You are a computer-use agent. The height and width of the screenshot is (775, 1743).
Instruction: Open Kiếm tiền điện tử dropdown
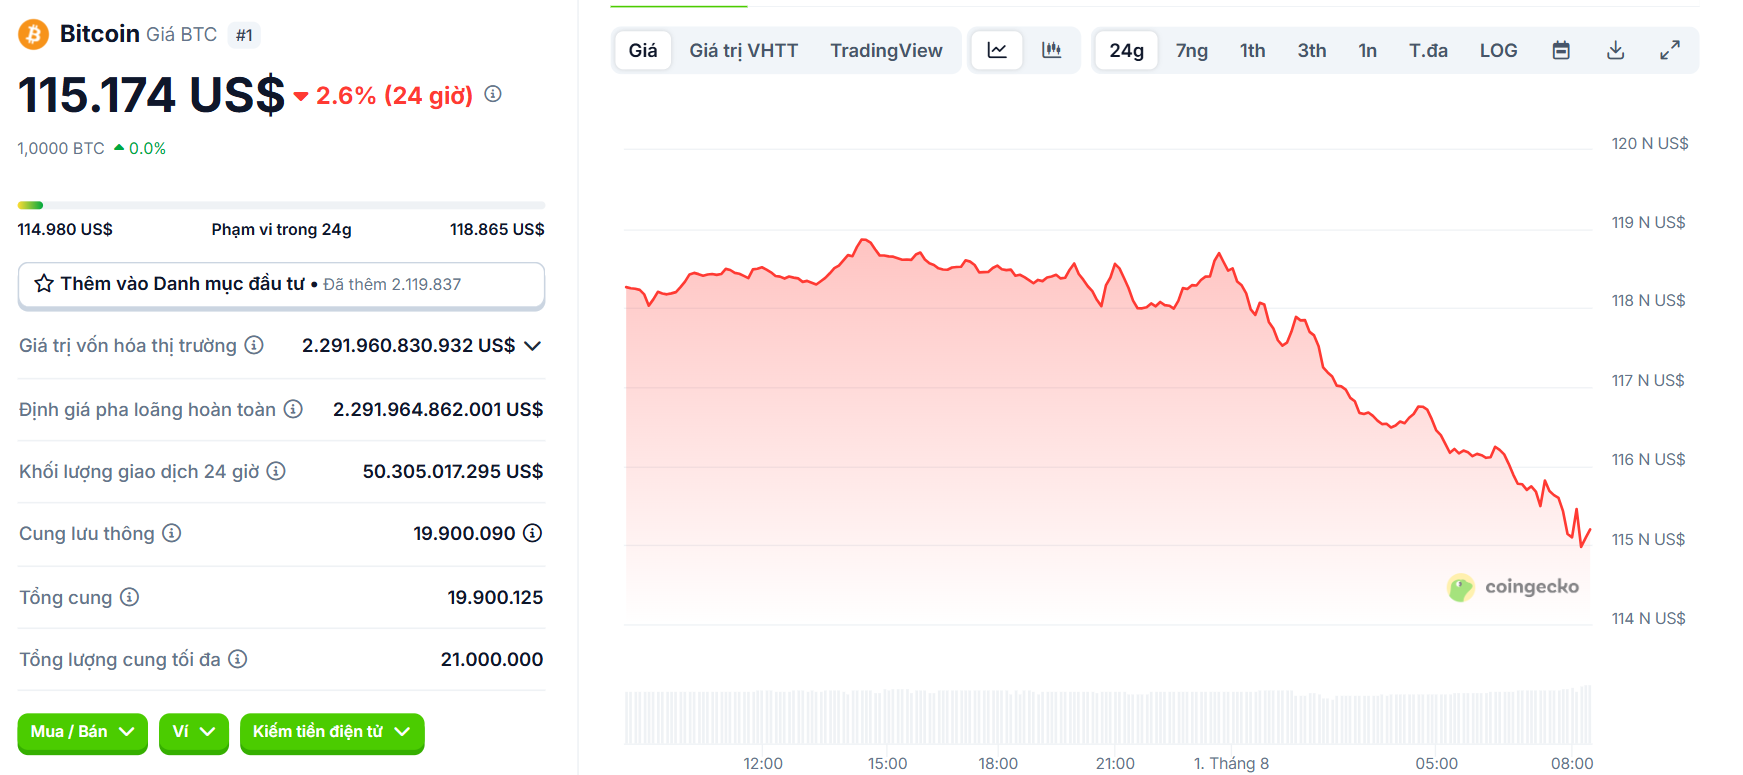tap(332, 732)
